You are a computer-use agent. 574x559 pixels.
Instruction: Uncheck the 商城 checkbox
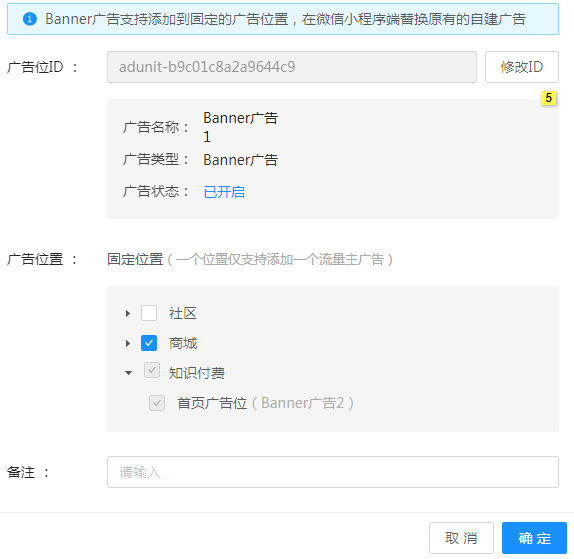(149, 343)
